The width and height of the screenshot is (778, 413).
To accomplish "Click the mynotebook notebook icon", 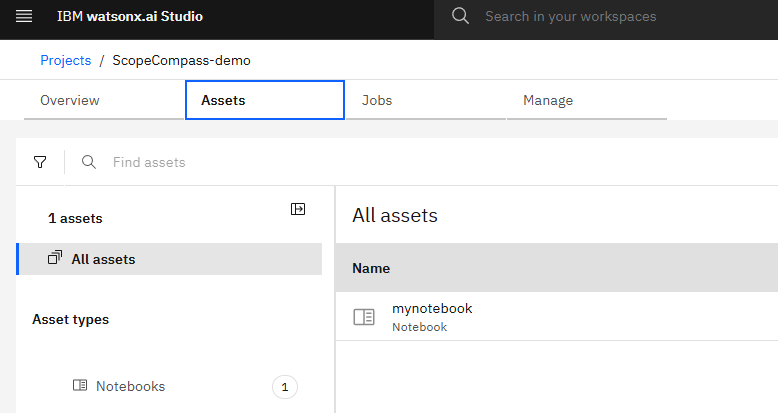I will click(364, 317).
